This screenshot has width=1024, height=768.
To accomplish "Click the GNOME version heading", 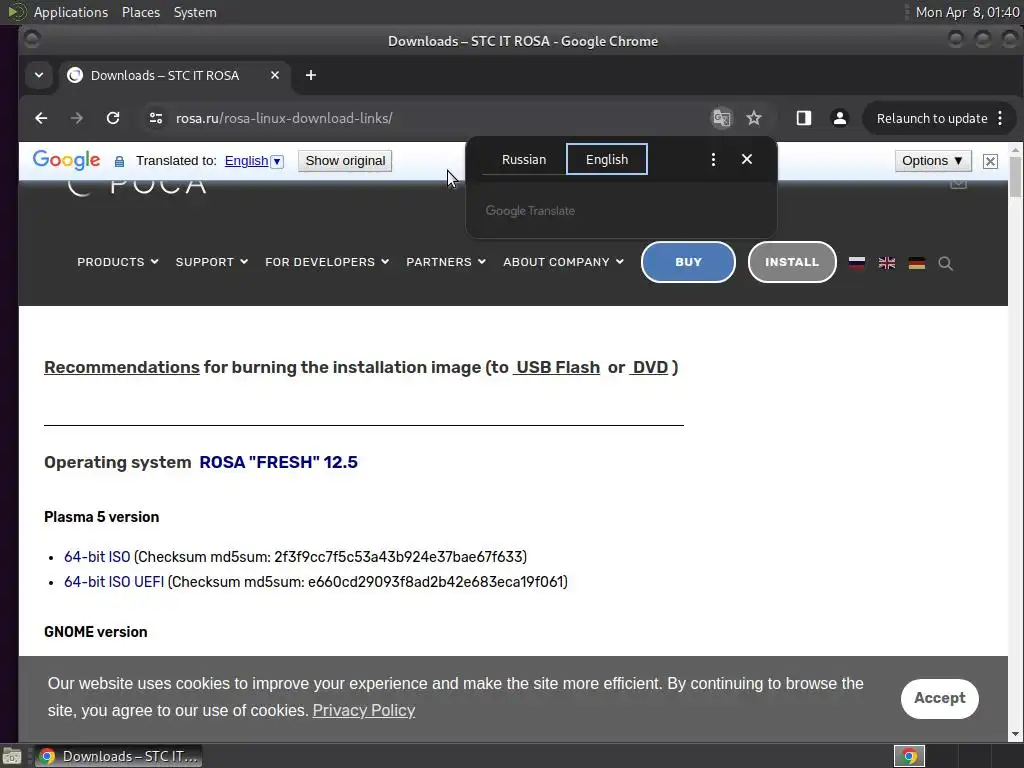I will [95, 632].
